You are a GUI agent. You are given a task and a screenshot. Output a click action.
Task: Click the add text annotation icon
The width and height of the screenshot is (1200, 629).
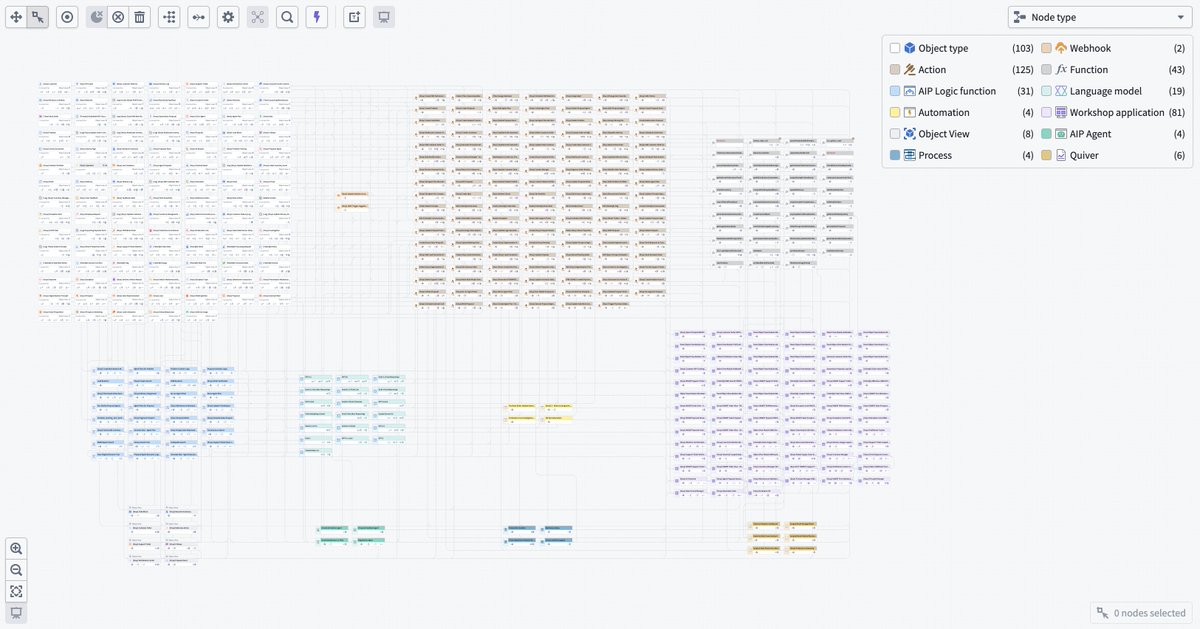coord(354,17)
